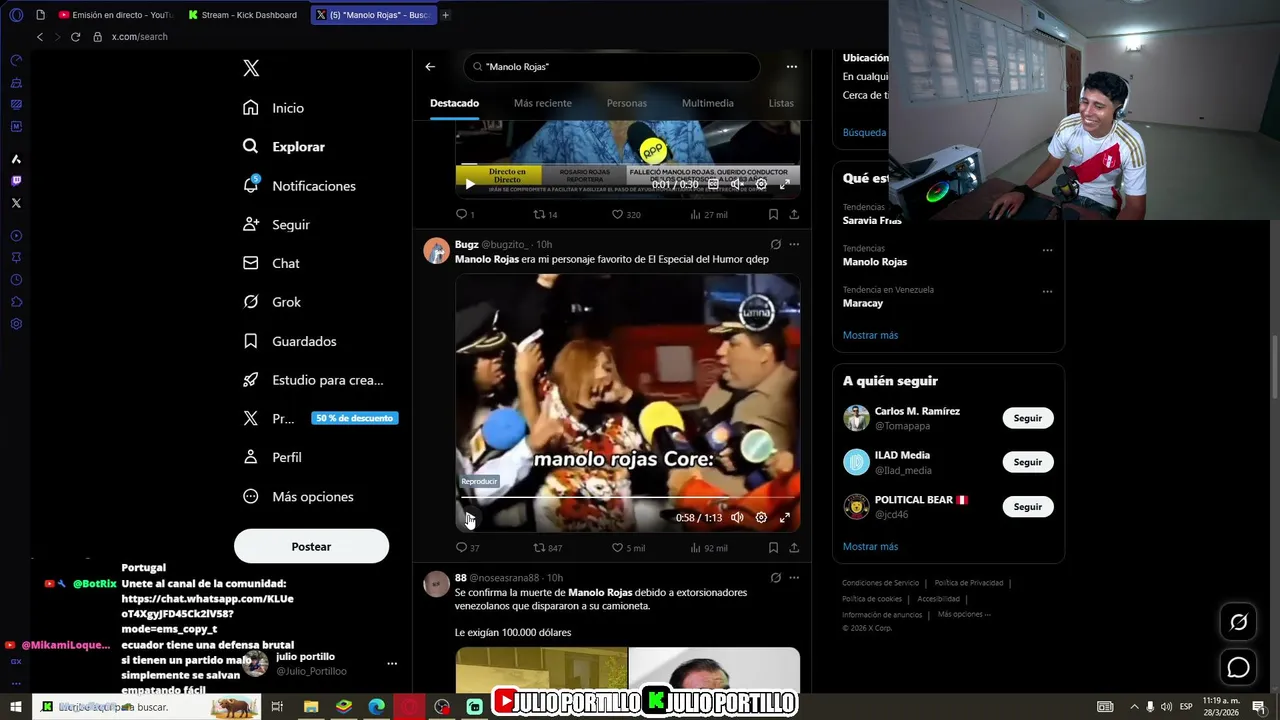Bookmark the Bugz post
The height and width of the screenshot is (720, 1280).
773,548
